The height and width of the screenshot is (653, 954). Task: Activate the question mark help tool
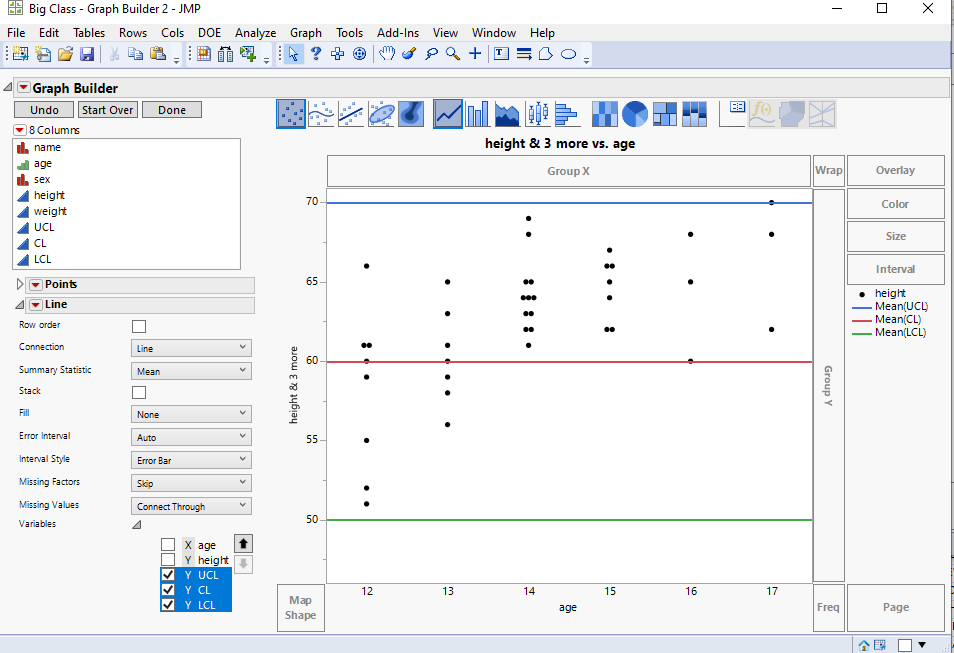pyautogui.click(x=315, y=54)
